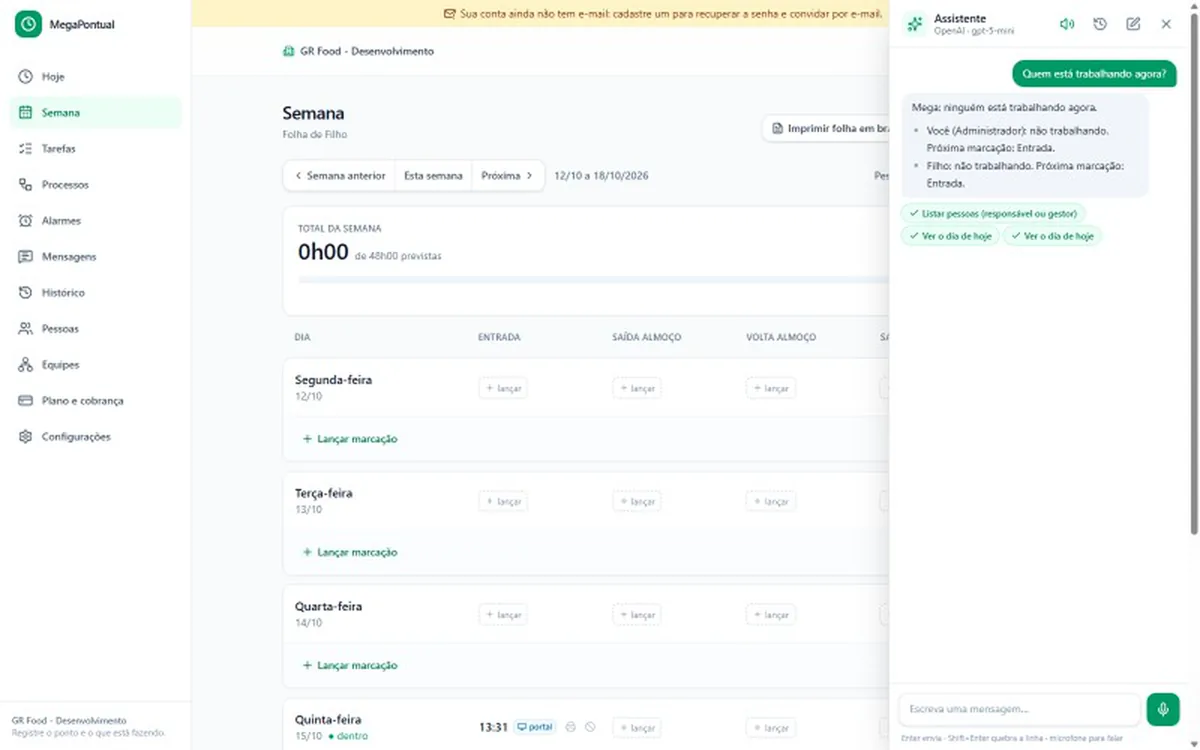Click the Assistente sparkle icon

pyautogui.click(x=913, y=24)
